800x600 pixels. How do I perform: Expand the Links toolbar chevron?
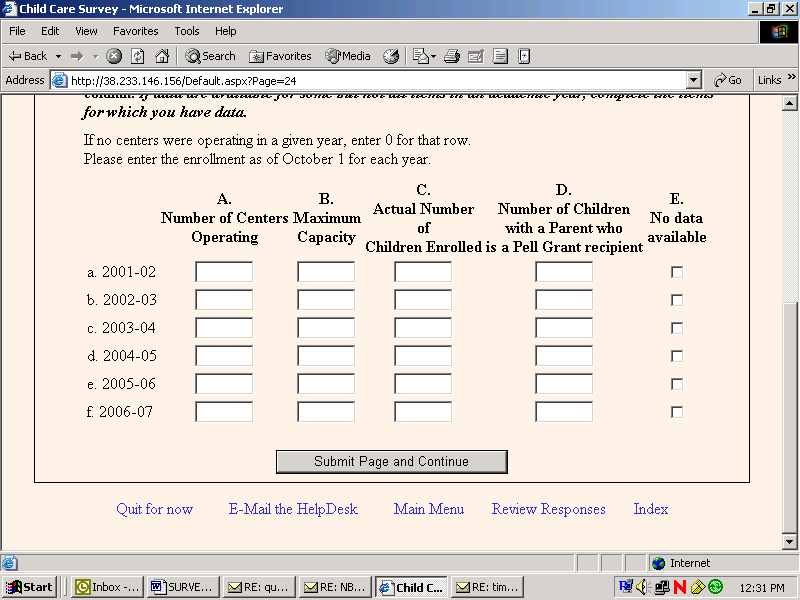point(791,77)
